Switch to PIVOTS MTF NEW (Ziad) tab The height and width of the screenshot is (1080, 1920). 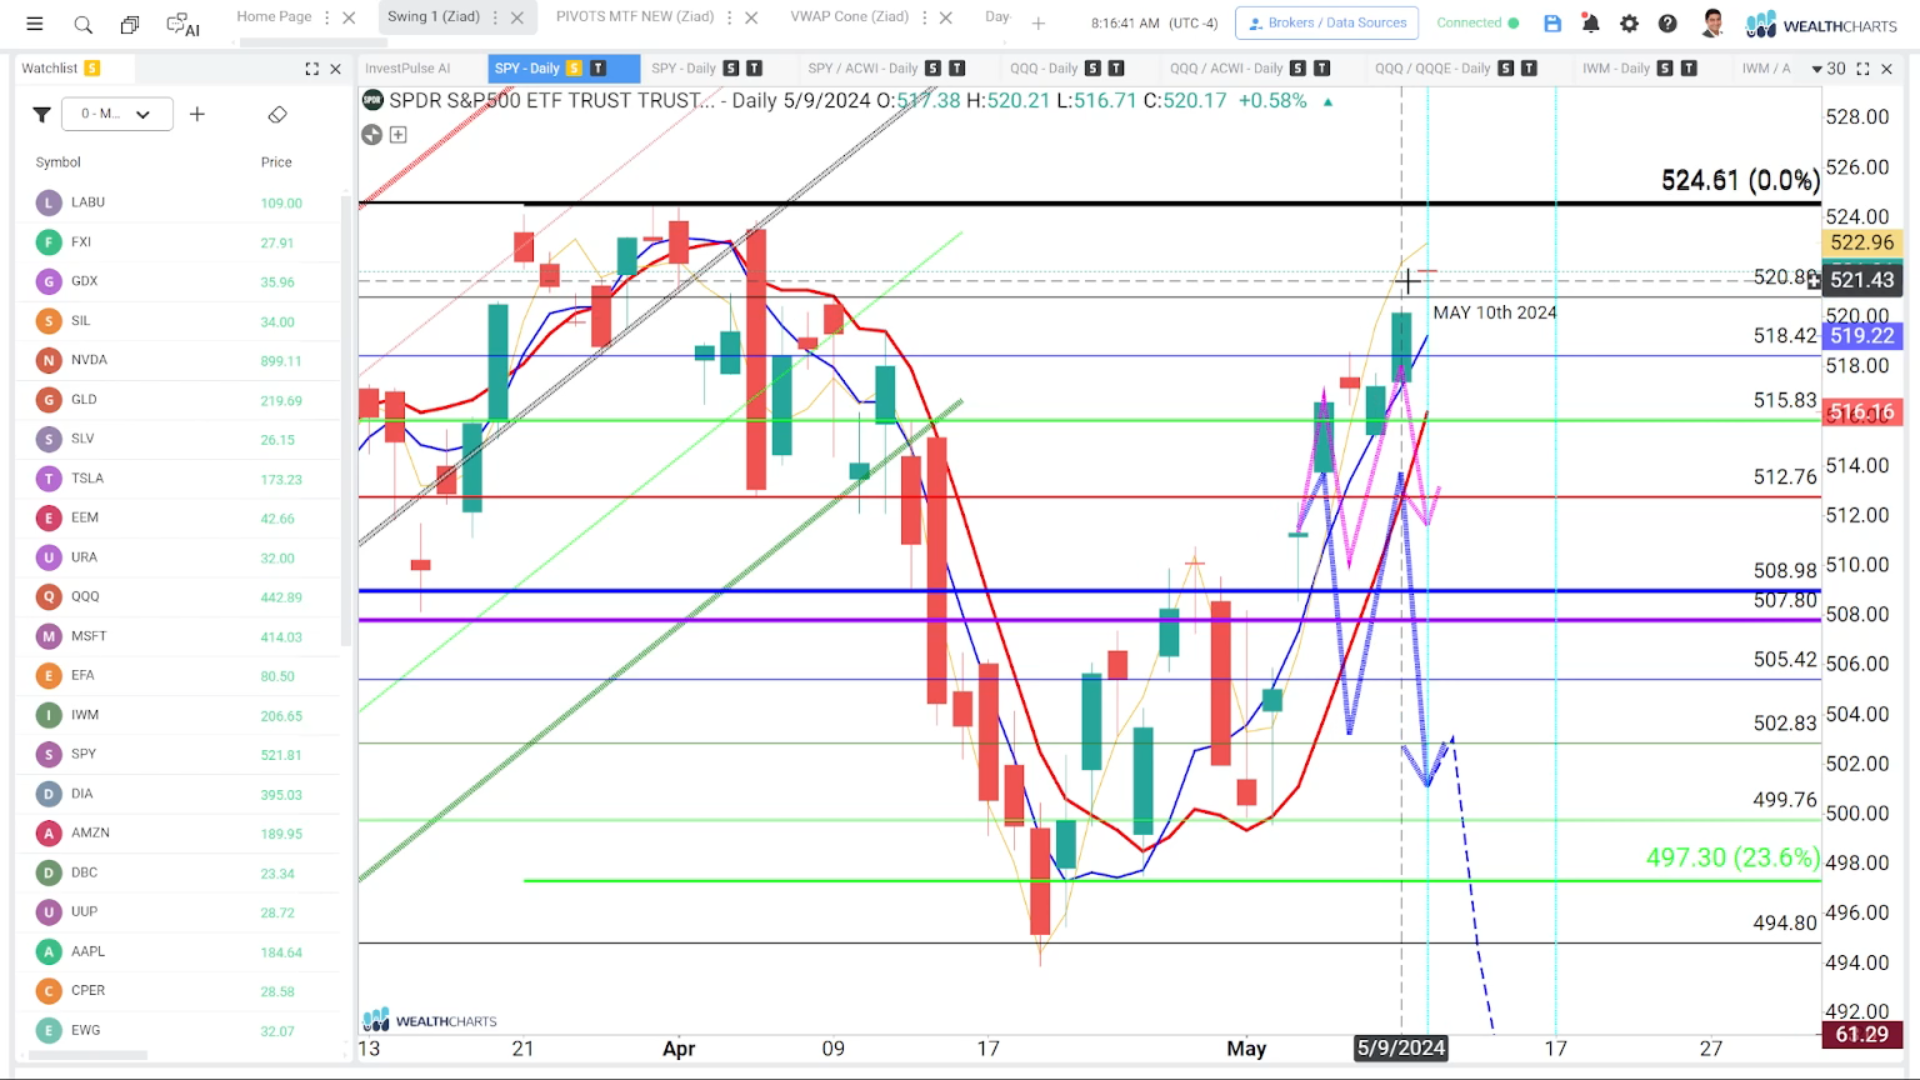coord(635,17)
